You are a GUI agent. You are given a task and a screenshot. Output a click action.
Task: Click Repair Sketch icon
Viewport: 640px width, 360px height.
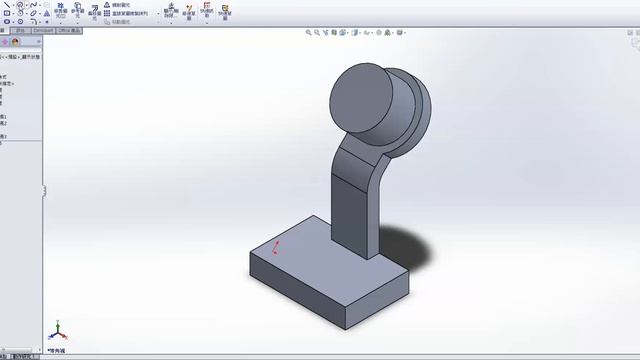189,12
